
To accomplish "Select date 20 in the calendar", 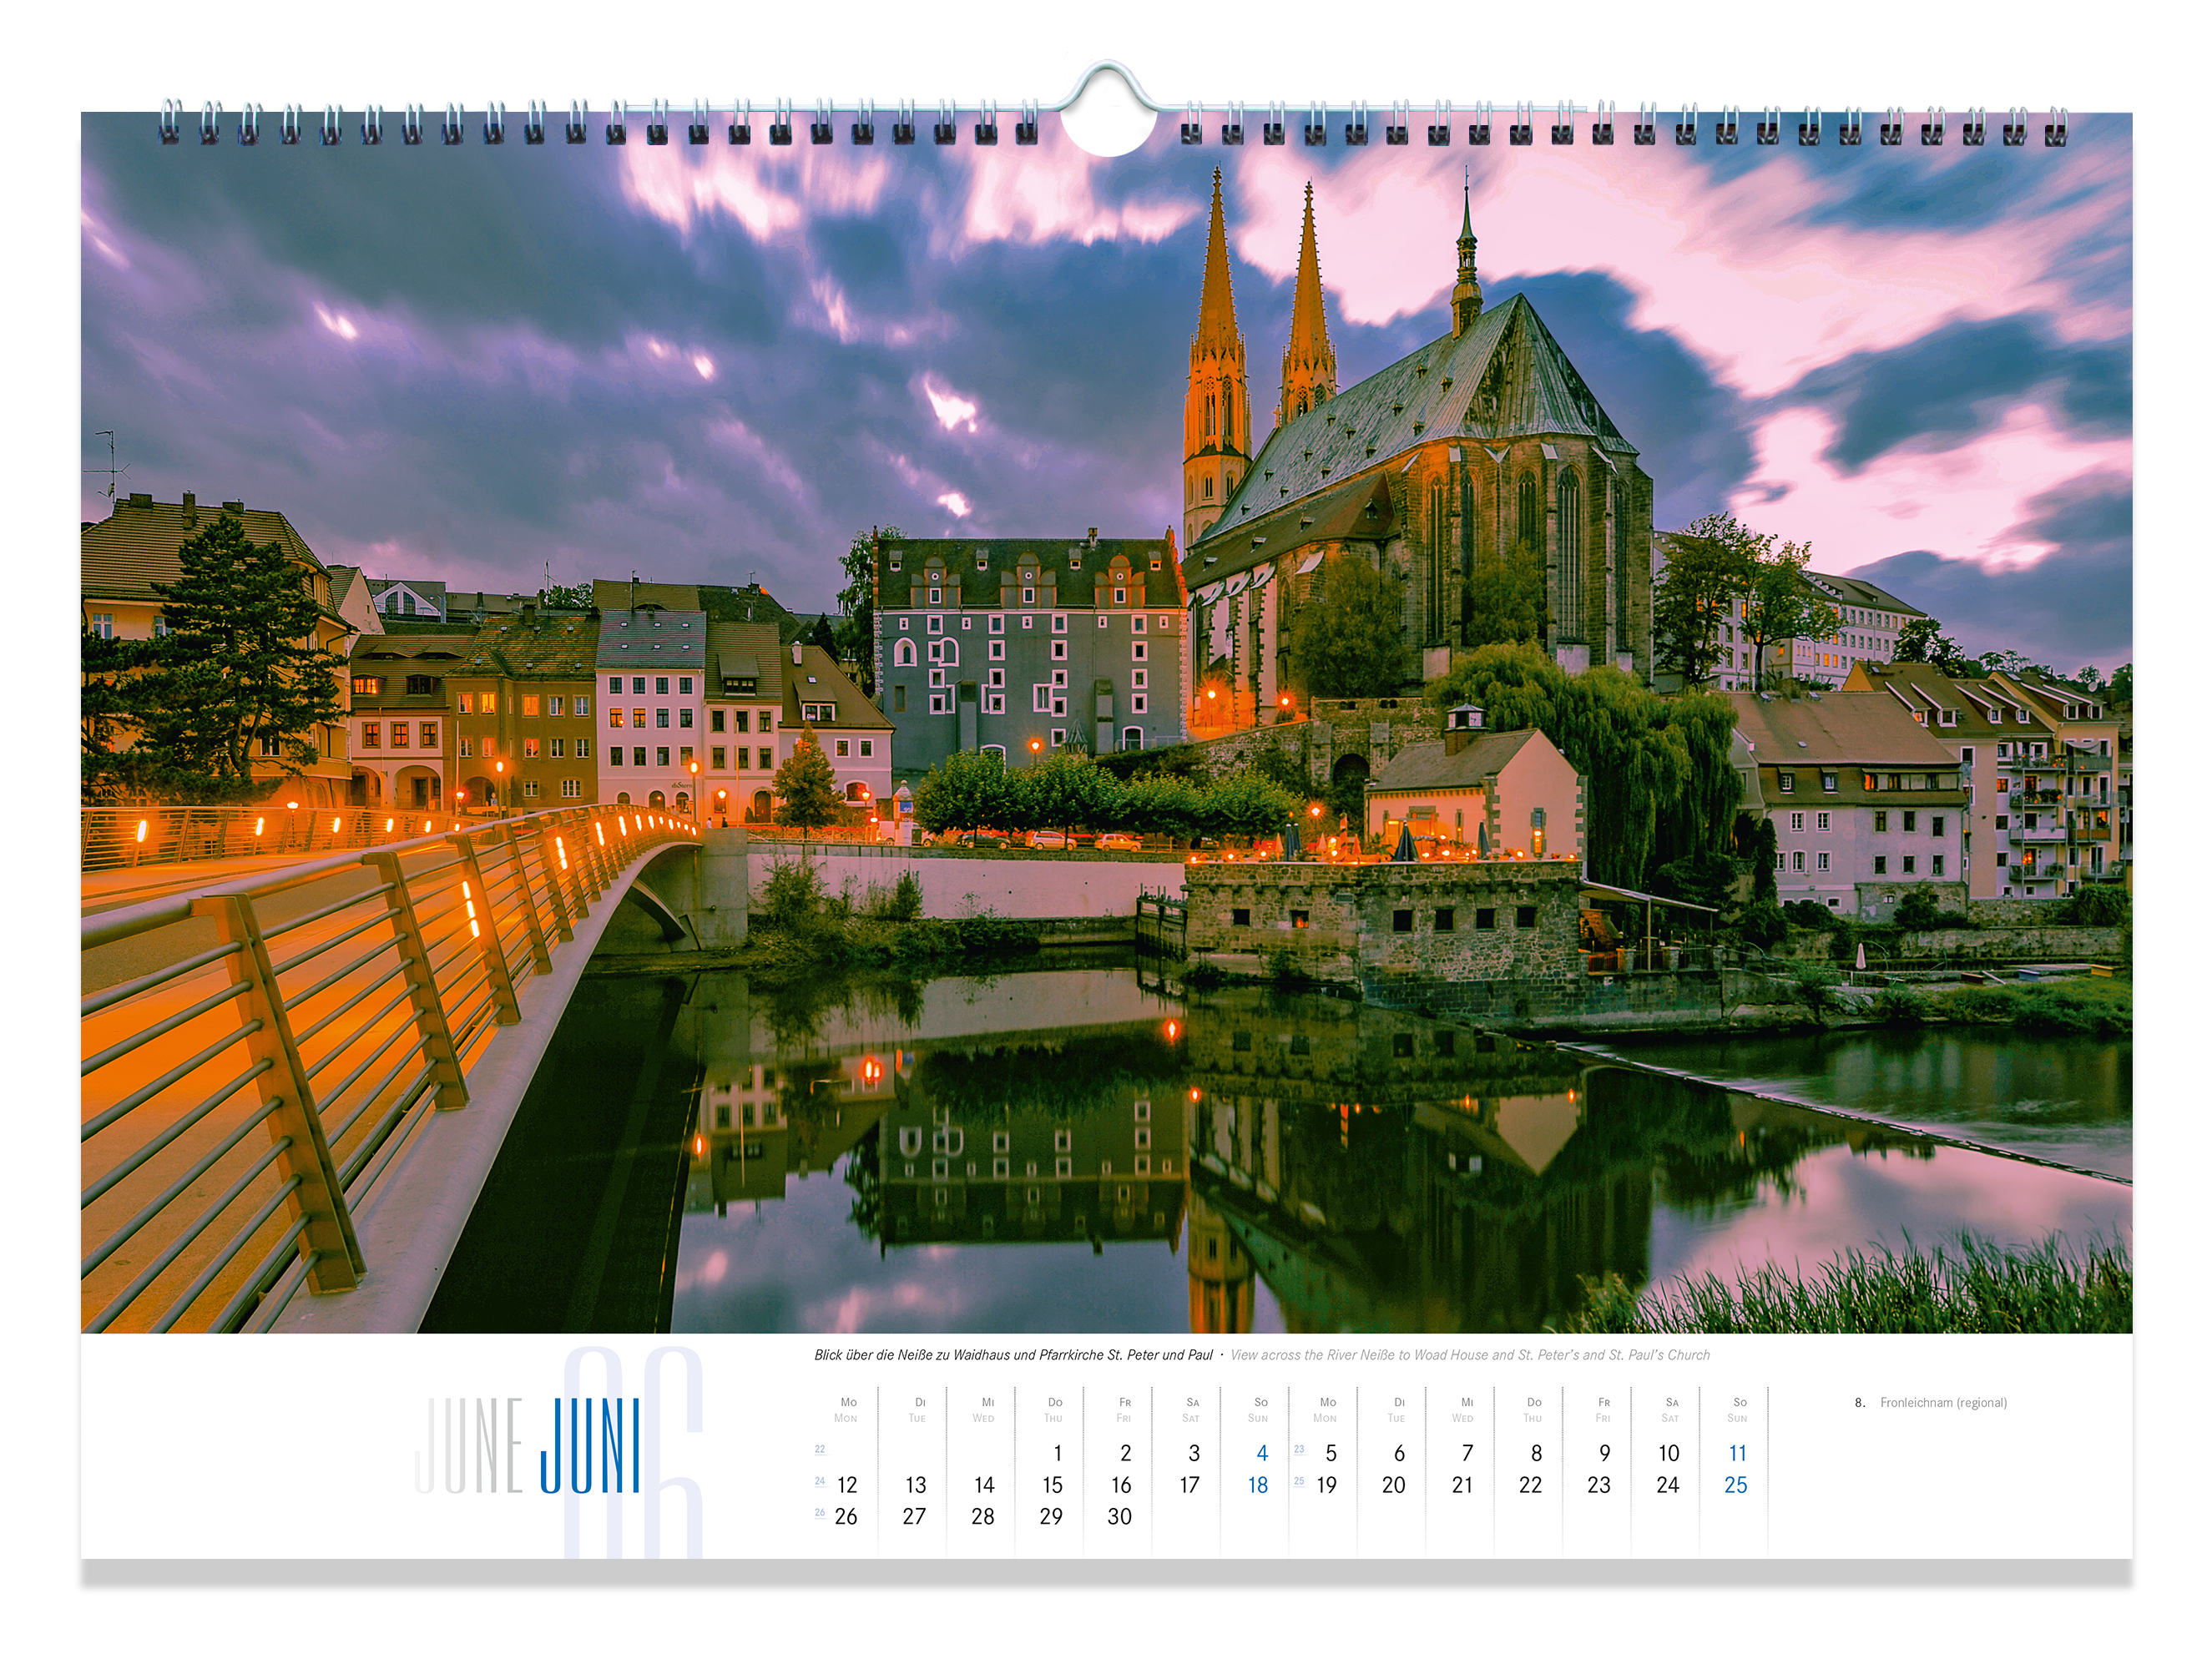I will pyautogui.click(x=1393, y=1485).
